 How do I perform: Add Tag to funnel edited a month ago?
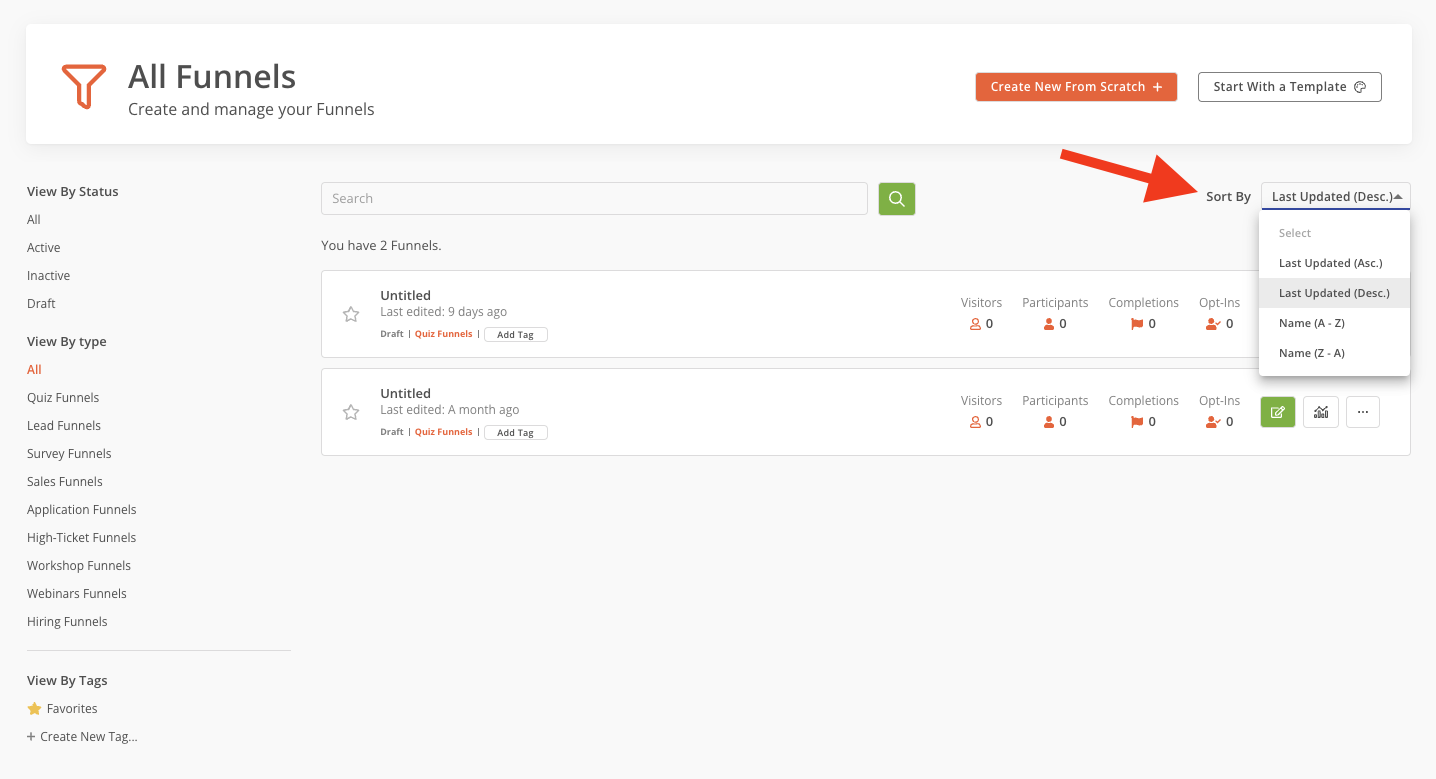(x=516, y=432)
